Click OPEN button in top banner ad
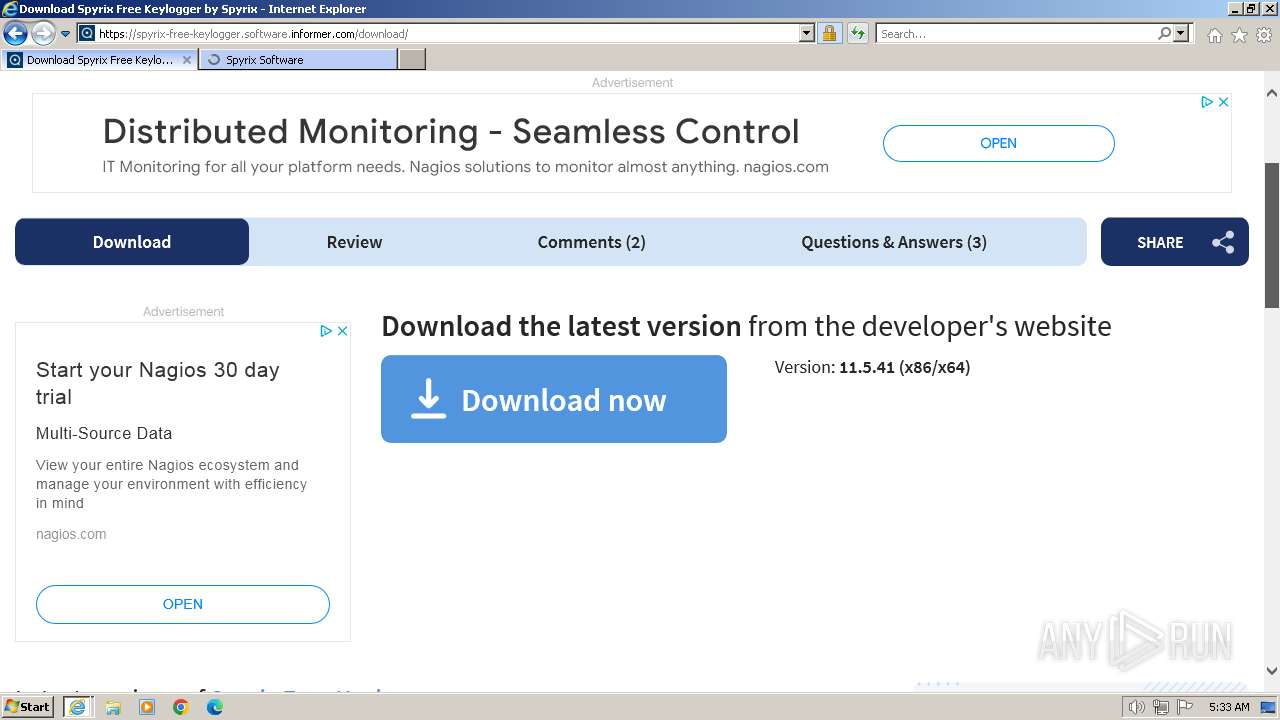 pyautogui.click(x=998, y=143)
